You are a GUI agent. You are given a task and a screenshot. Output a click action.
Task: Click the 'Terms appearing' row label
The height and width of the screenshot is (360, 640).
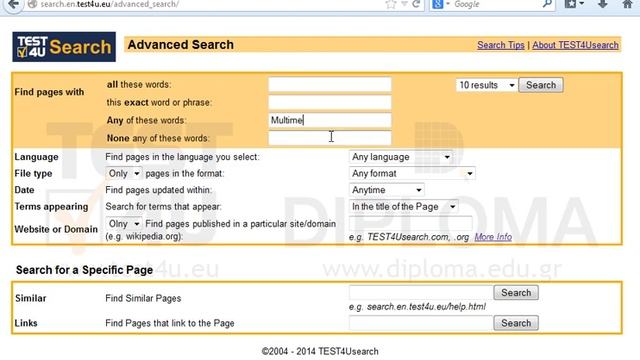[x=51, y=207]
